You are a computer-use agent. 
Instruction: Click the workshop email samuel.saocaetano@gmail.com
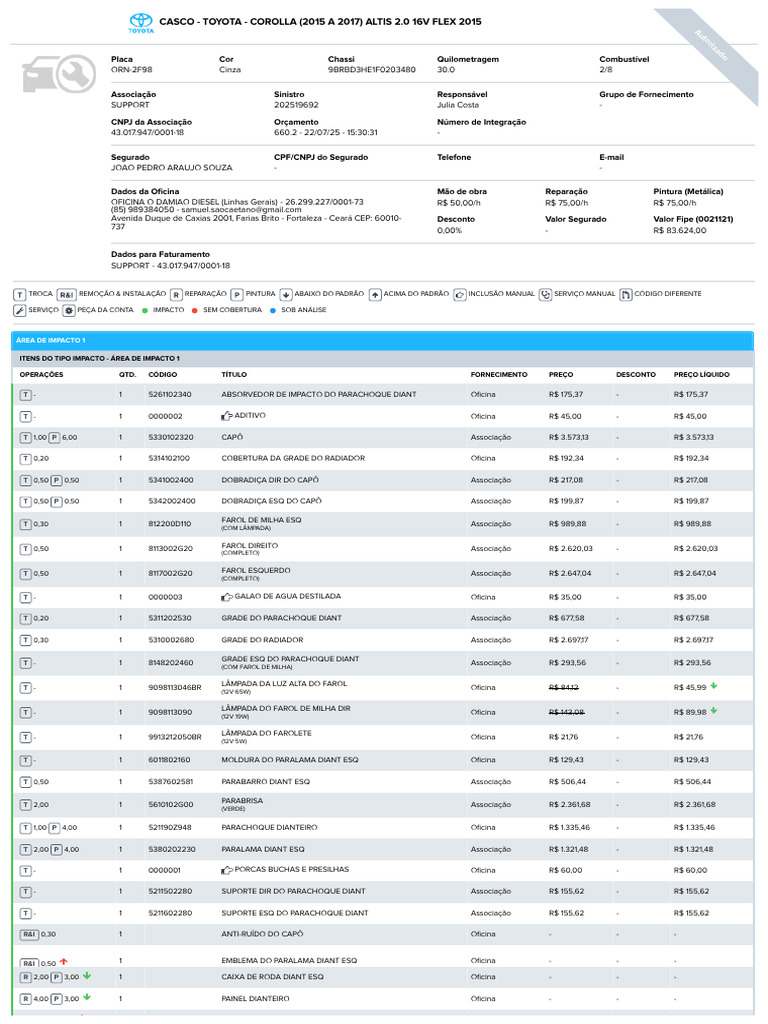[242, 210]
